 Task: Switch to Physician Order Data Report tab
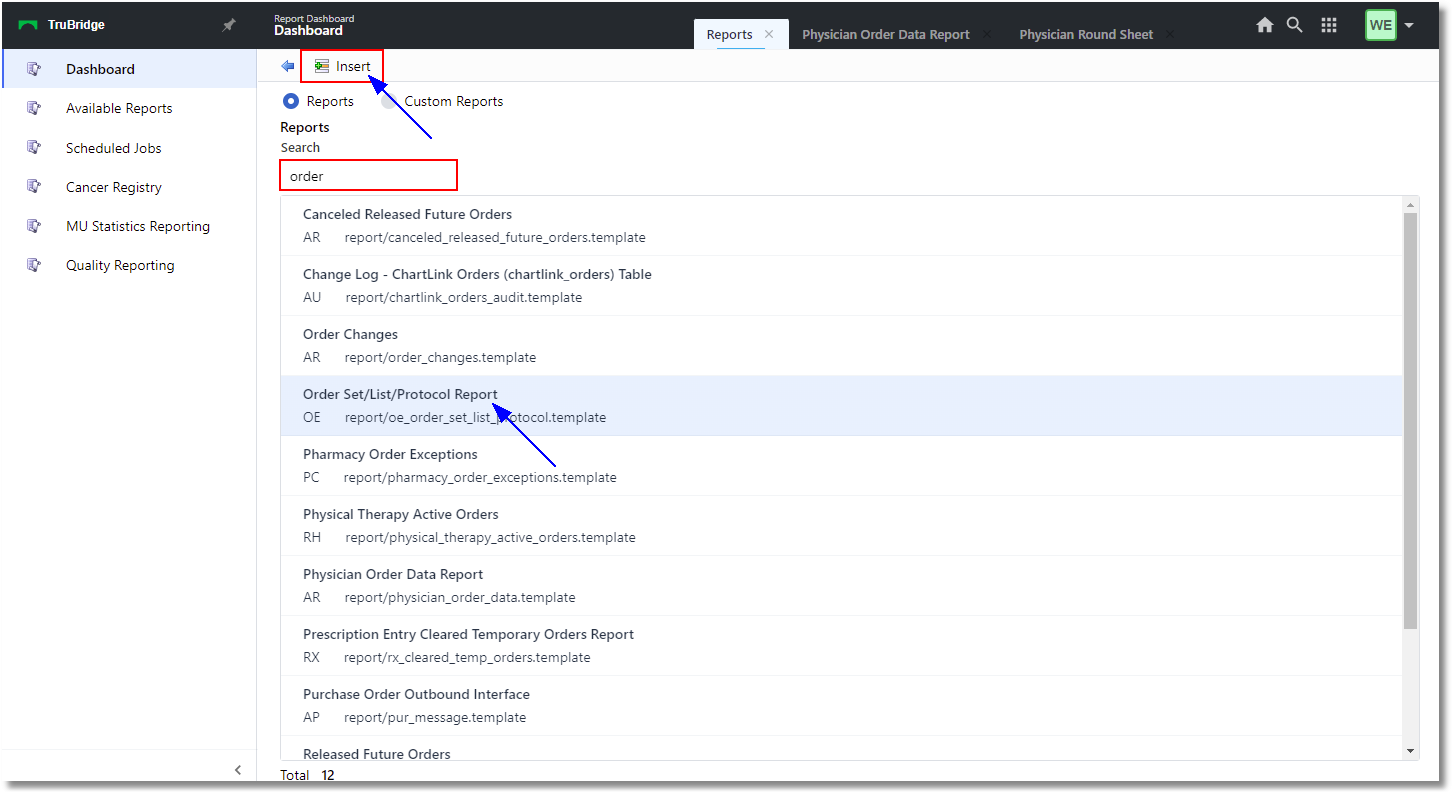point(886,34)
